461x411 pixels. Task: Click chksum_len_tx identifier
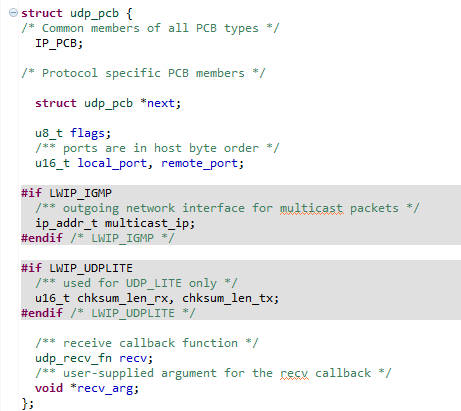coord(228,298)
